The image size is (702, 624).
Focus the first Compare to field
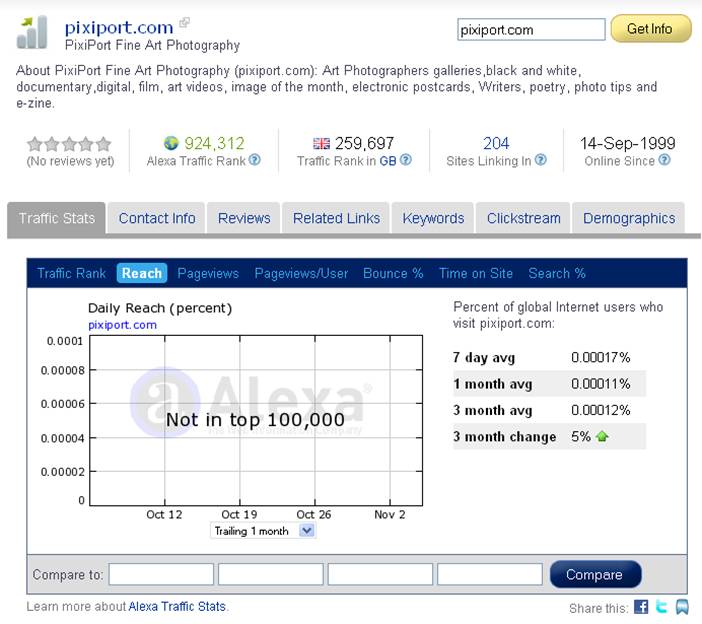pyautogui.click(x=161, y=574)
